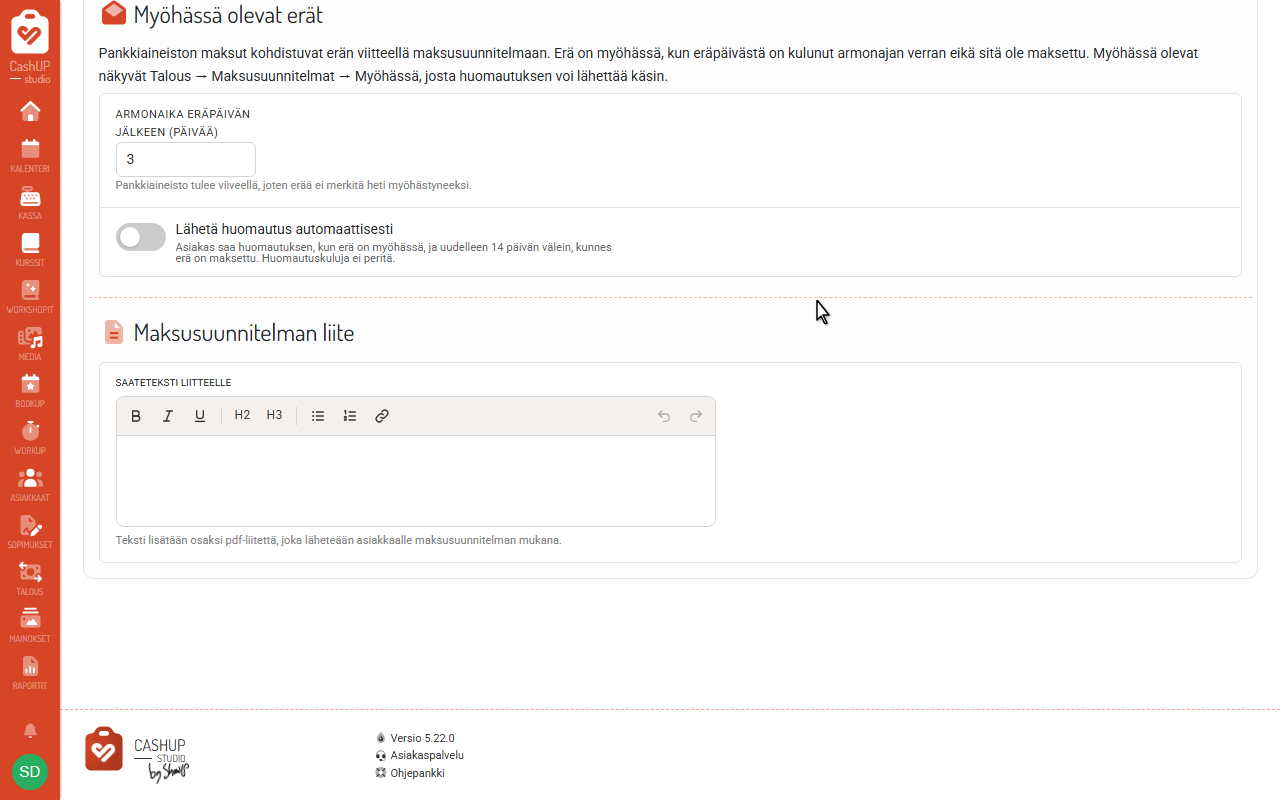Screen dimensions: 1280x800
Task: Click the 'Maksusuunnitelman liite' heading
Action: point(244,333)
